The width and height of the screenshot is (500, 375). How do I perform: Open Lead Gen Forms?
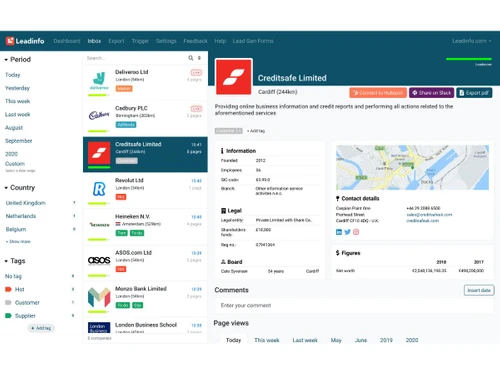[x=253, y=41]
